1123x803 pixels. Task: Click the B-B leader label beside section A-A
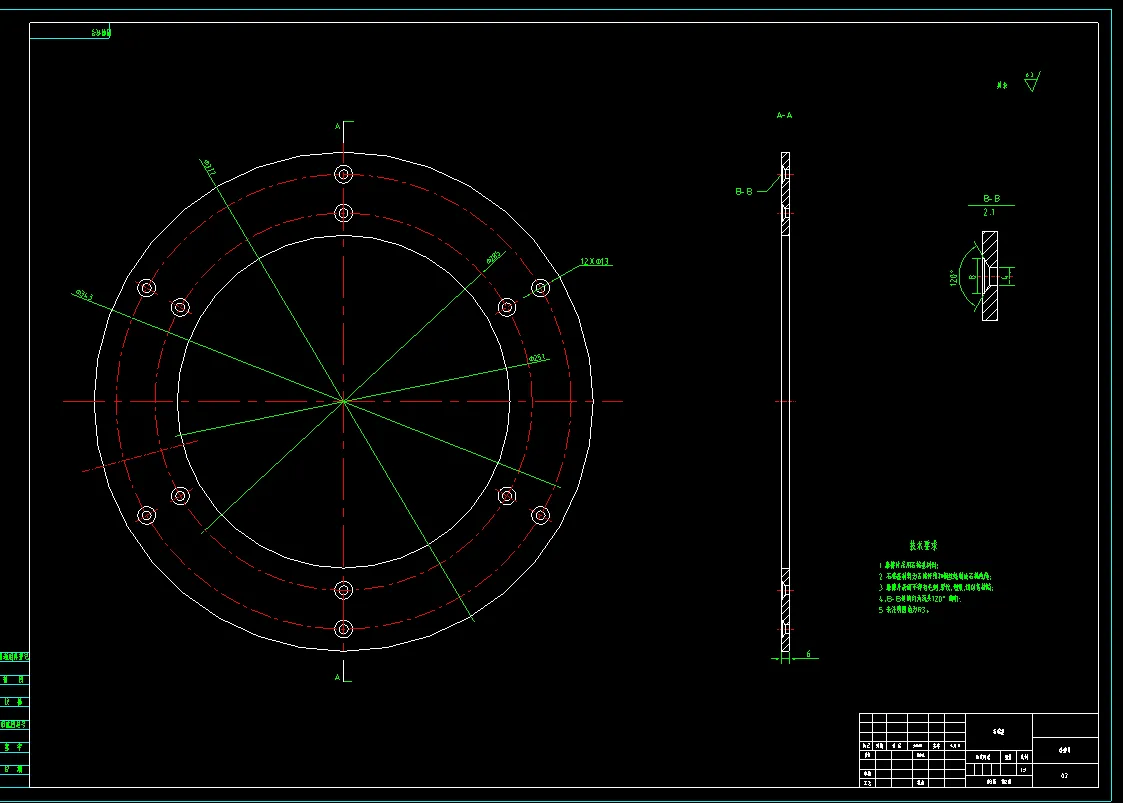(x=743, y=192)
